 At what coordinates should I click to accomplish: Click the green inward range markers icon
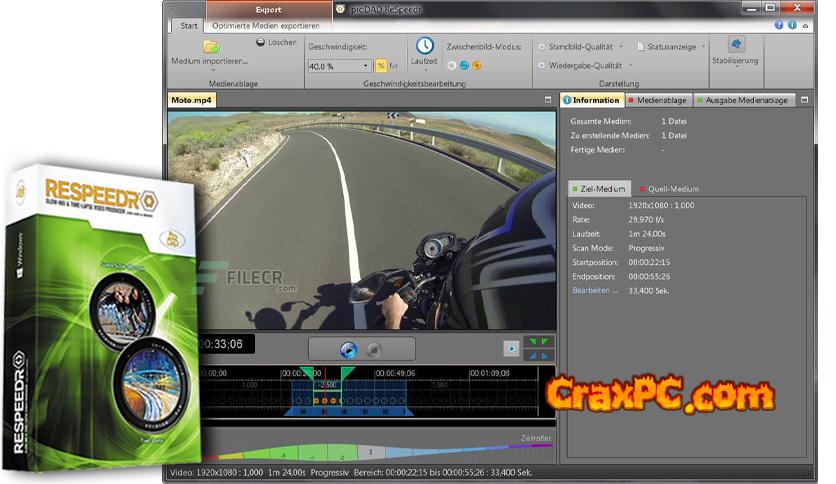539,342
